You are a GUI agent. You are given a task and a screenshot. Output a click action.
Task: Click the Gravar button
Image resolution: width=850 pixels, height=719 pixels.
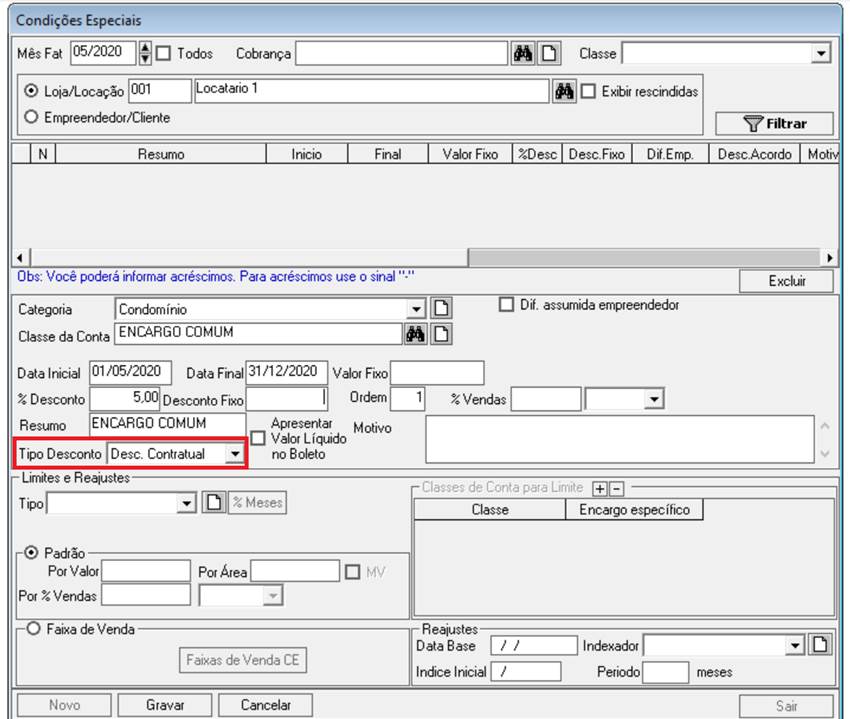click(x=165, y=705)
